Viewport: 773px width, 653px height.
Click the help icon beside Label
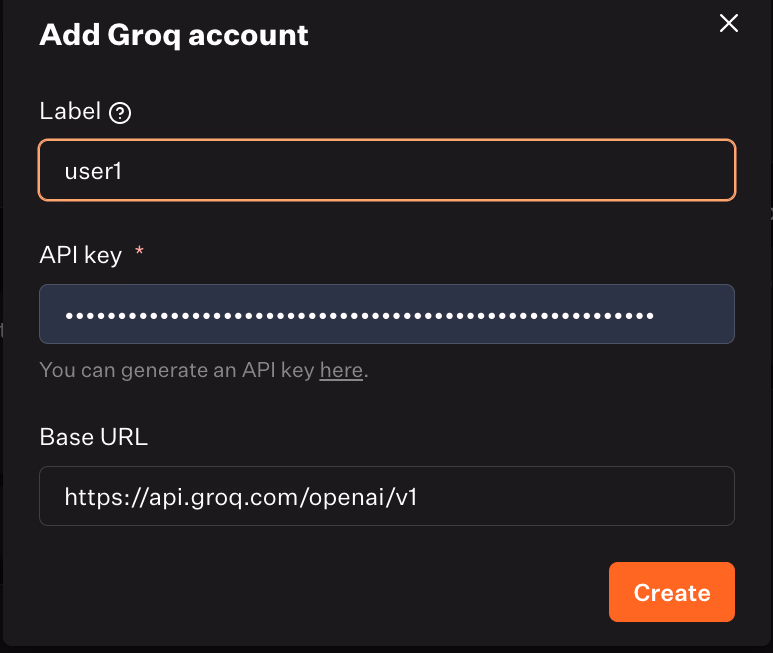coord(120,113)
